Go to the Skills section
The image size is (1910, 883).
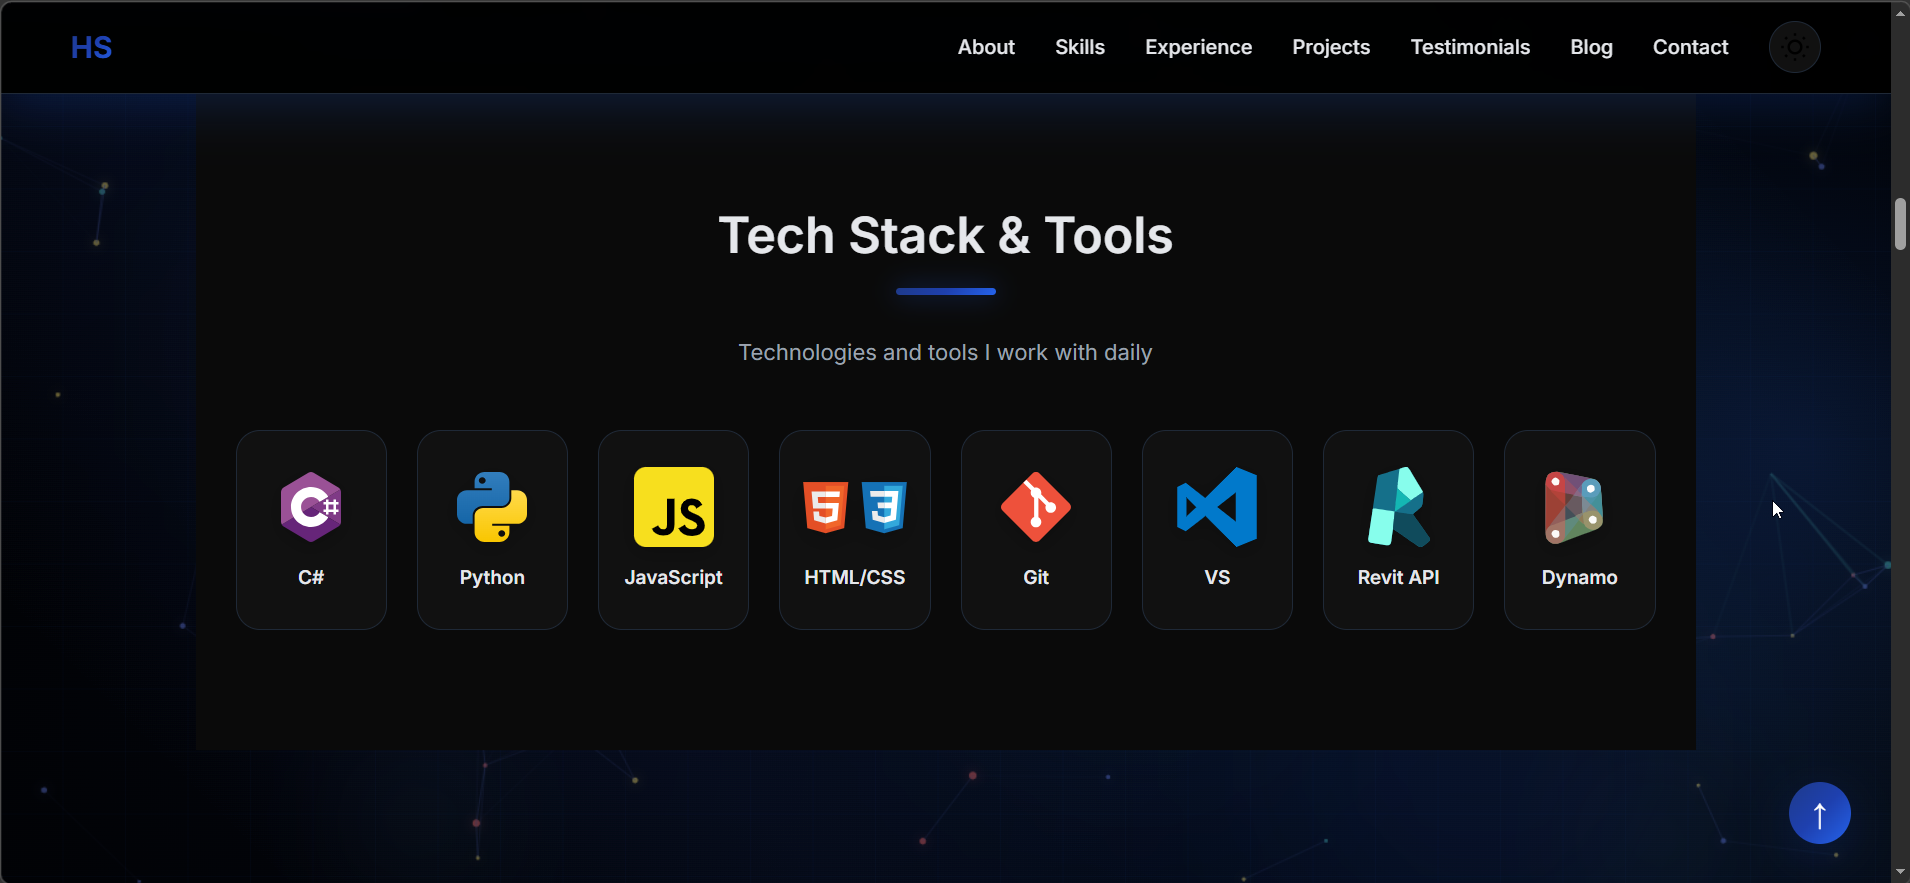1080,47
